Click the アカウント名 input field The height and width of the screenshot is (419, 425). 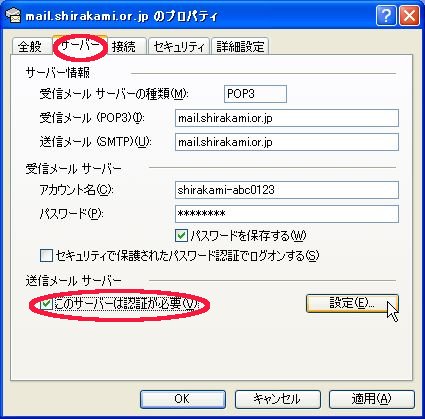[x=287, y=190]
